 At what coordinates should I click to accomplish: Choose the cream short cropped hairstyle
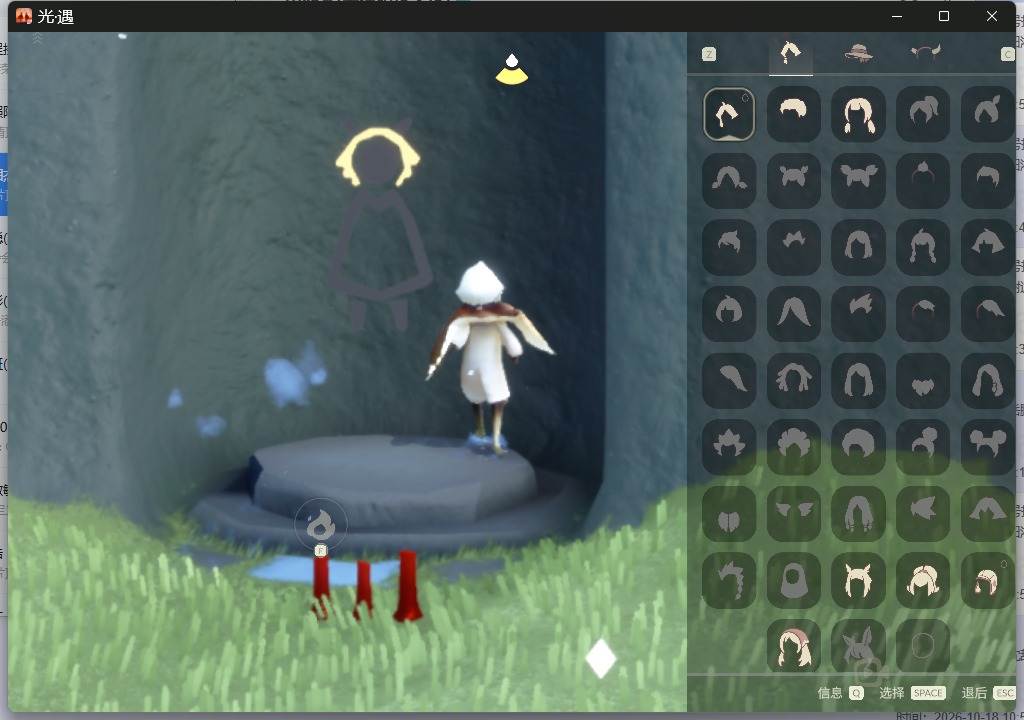pos(793,114)
